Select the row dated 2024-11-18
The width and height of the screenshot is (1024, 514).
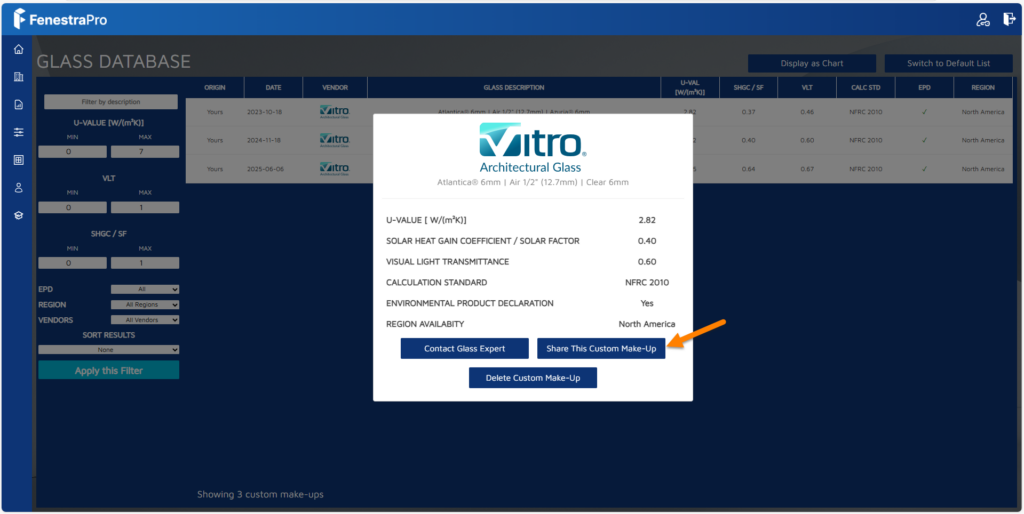coord(599,140)
